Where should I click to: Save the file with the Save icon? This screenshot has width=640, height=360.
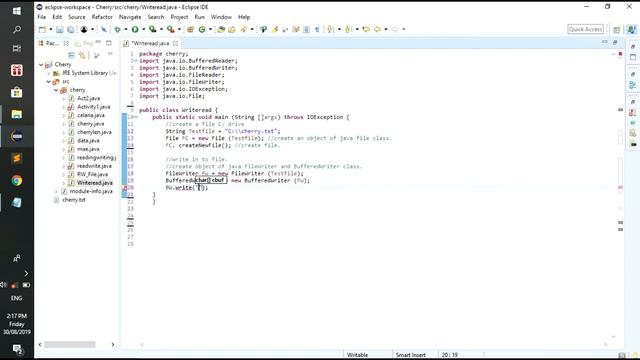60,29
